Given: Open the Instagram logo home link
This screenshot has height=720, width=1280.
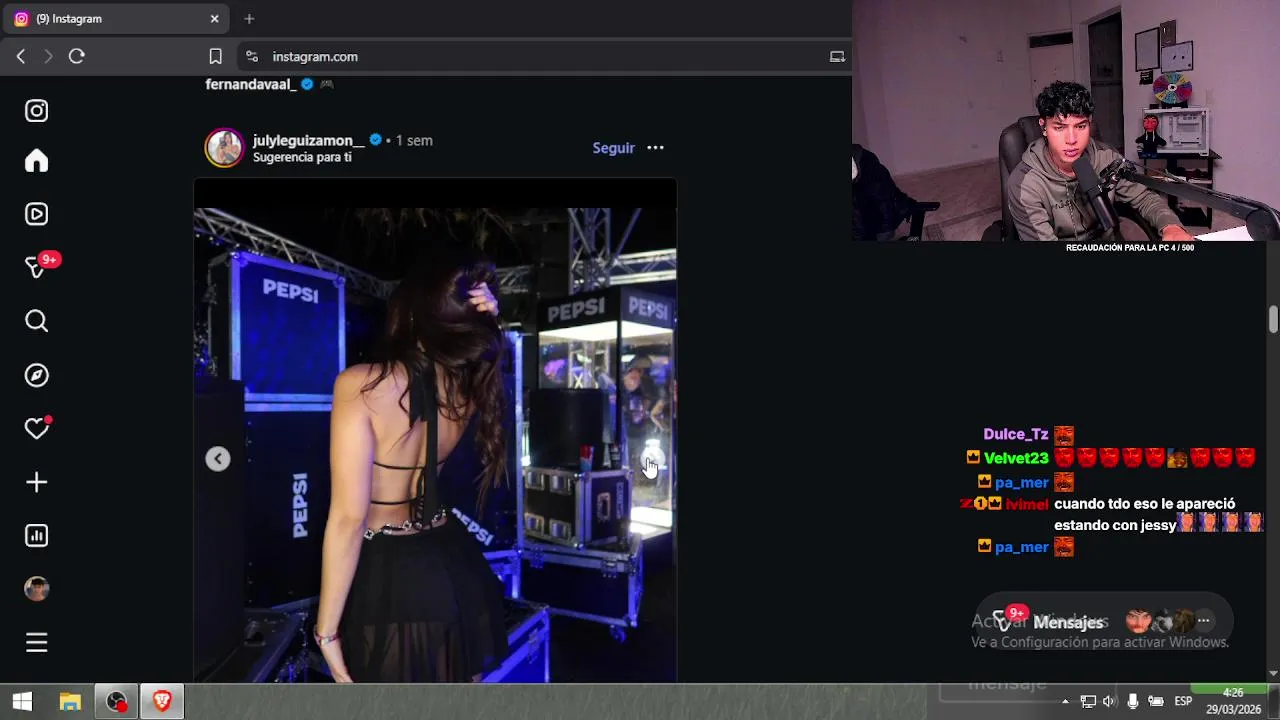Looking at the screenshot, I should [37, 111].
